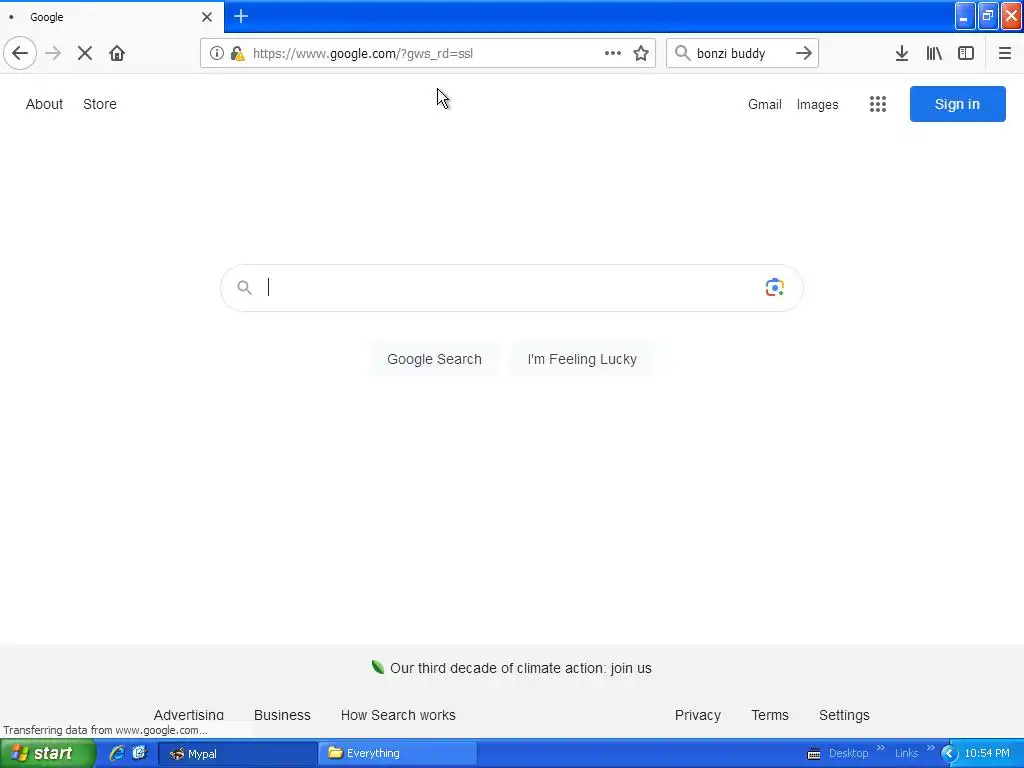This screenshot has width=1024, height=768.
Task: Switch to Everything in the taskbar
Action: (397, 753)
